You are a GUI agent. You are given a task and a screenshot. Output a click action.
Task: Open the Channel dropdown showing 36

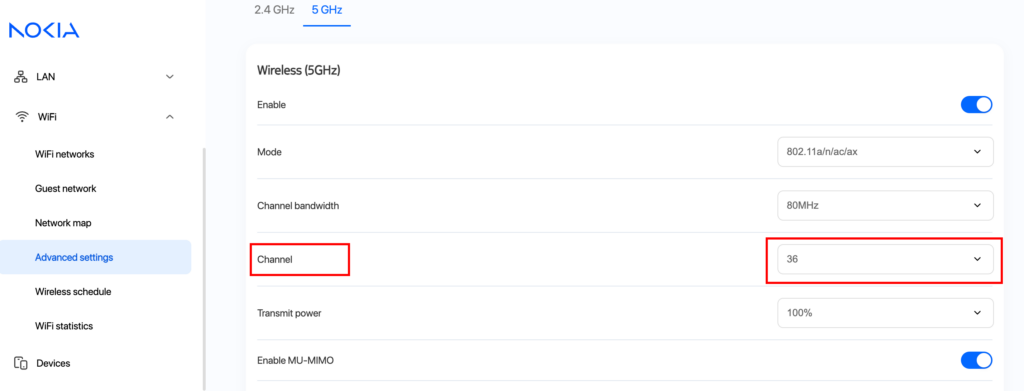coord(886,259)
